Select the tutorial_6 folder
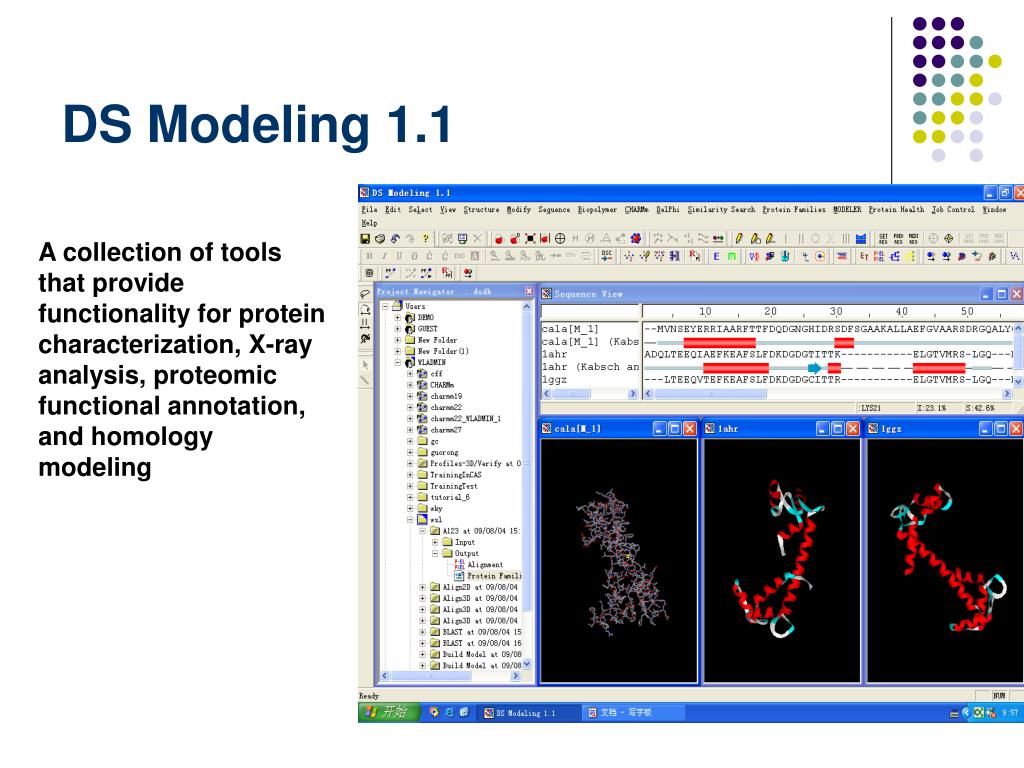1024x768 pixels. [x=443, y=497]
